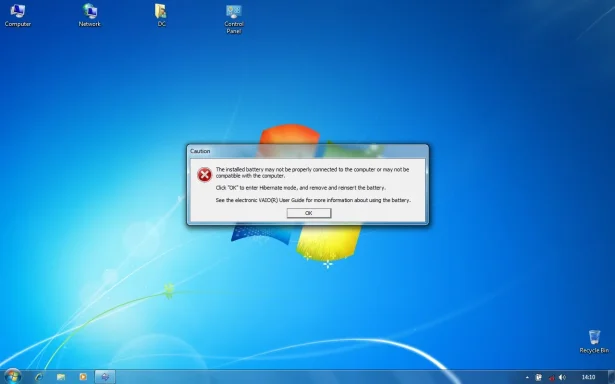Image resolution: width=615 pixels, height=384 pixels.
Task: Select the DC folder on the desktop
Action: pyautogui.click(x=161, y=16)
